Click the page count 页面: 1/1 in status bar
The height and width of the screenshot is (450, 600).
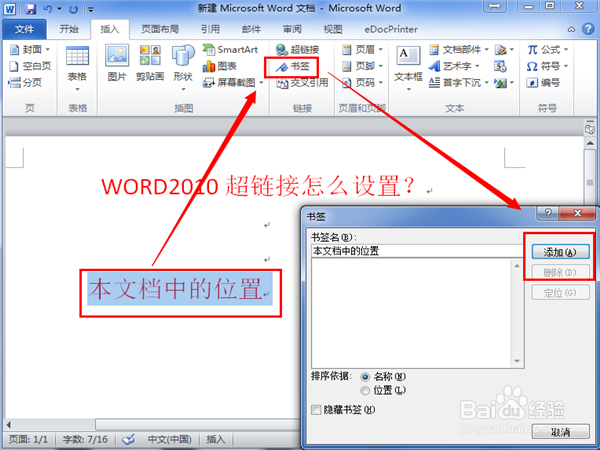point(28,439)
